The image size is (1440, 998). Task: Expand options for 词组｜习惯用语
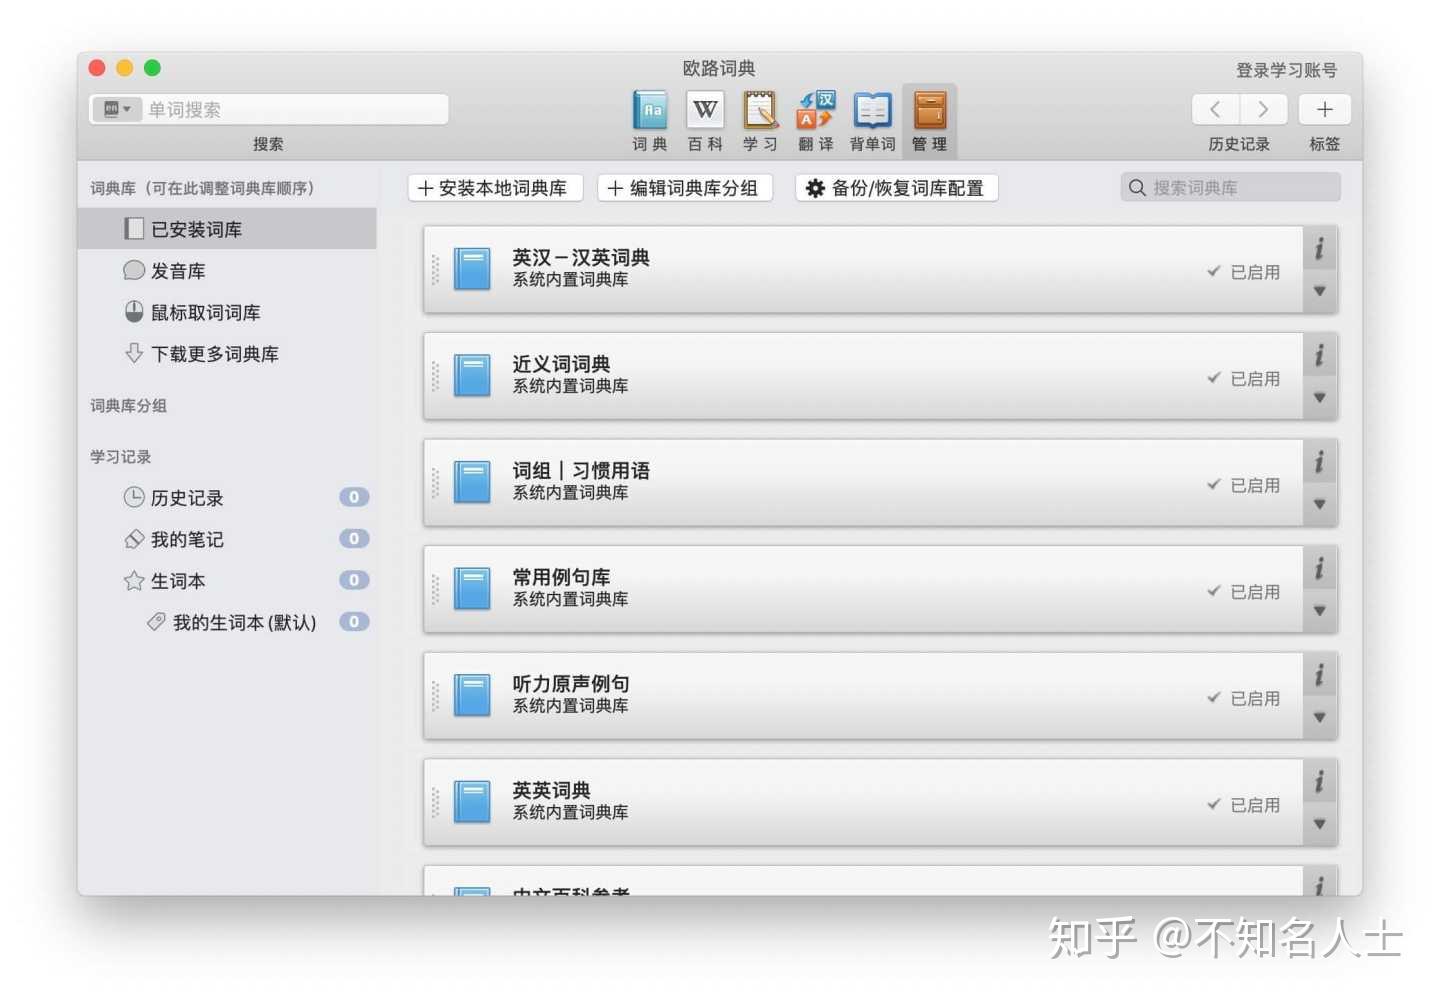[x=1319, y=504]
